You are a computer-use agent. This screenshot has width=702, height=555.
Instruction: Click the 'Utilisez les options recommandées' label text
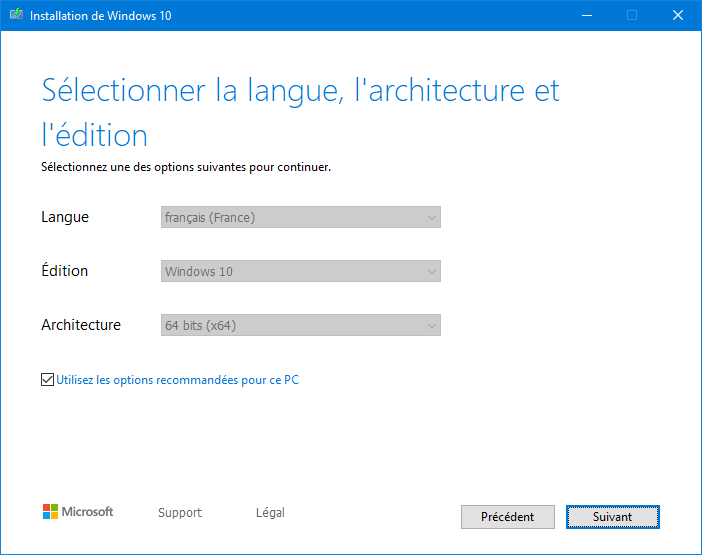(x=177, y=380)
